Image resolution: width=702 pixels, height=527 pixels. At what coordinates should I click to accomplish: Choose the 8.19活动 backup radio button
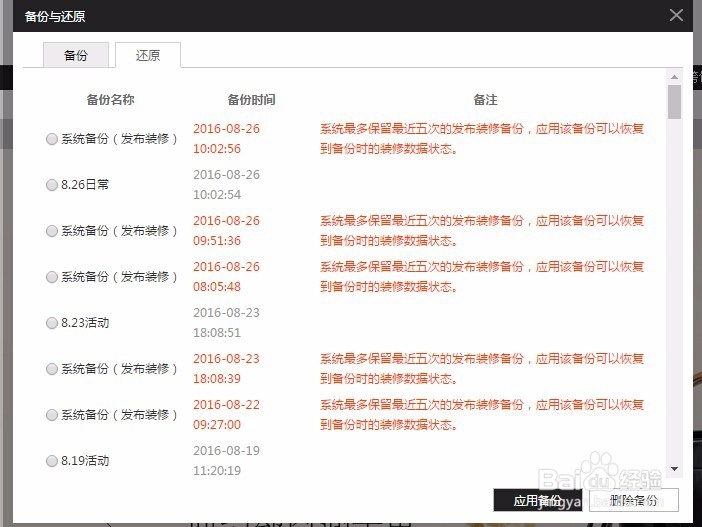pos(52,461)
